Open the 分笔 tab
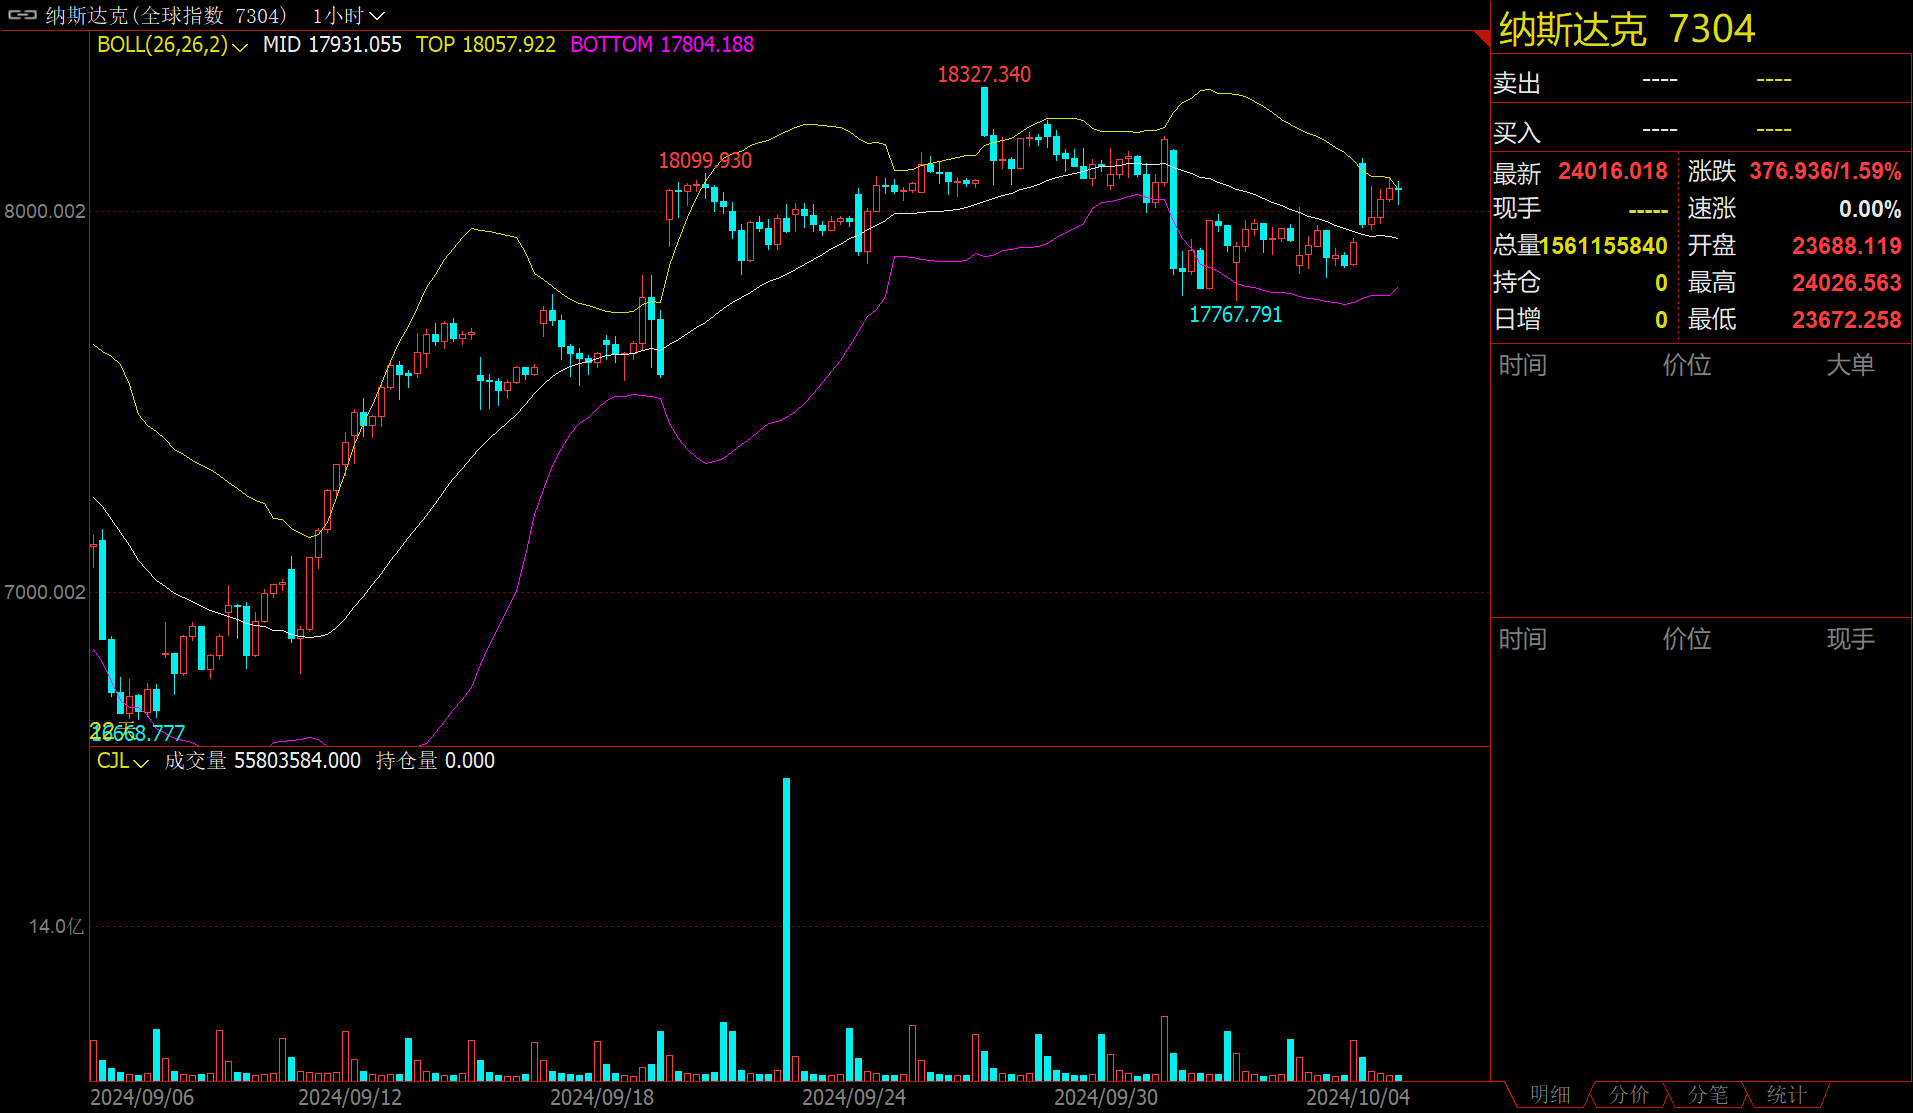Image resolution: width=1913 pixels, height=1113 pixels. [x=1708, y=1095]
